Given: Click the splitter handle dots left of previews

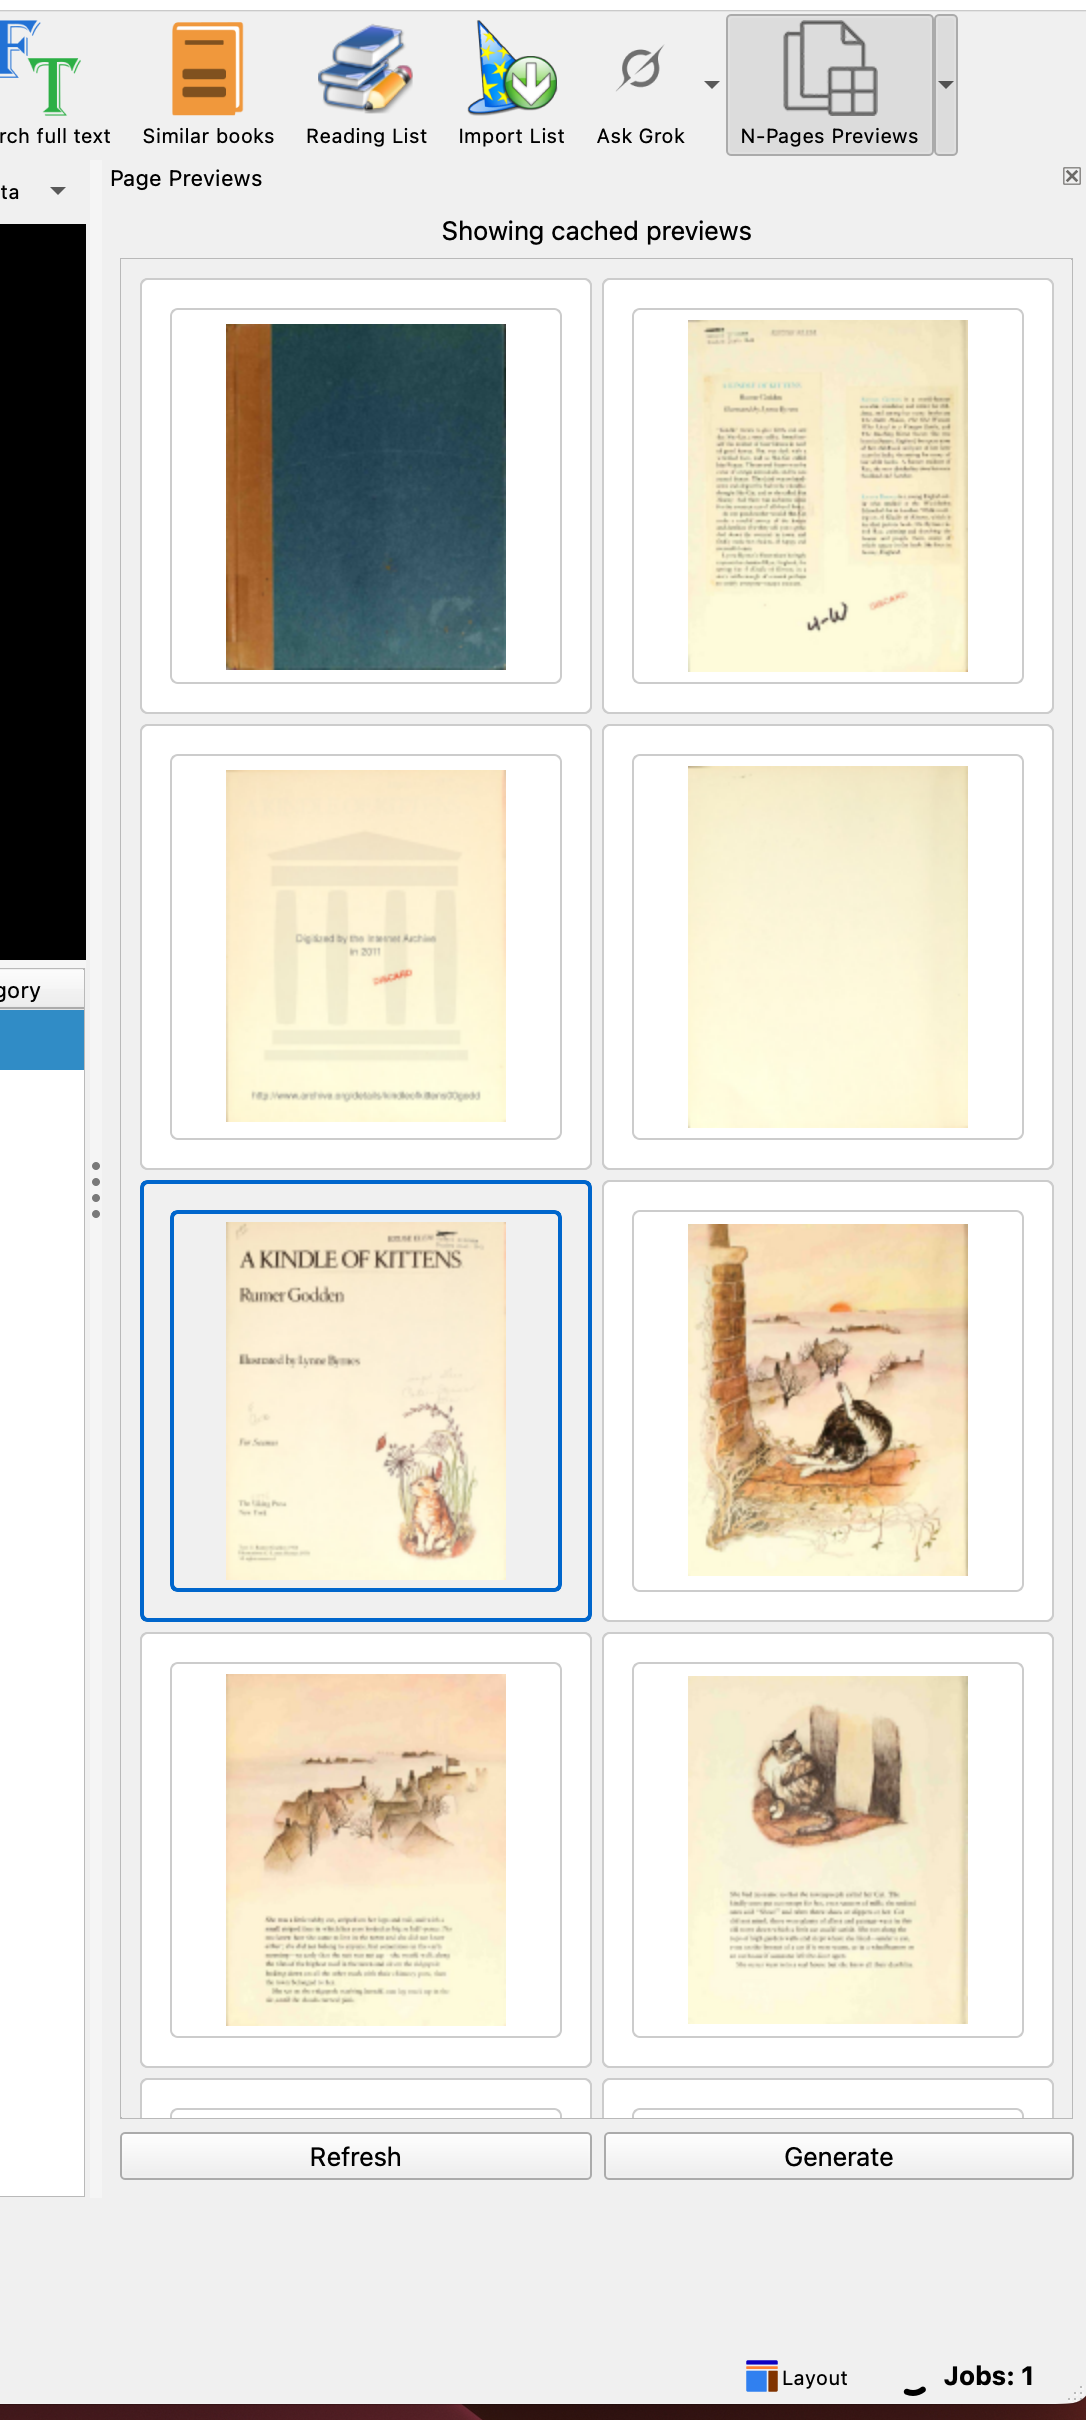Looking at the screenshot, I should 96,1190.
